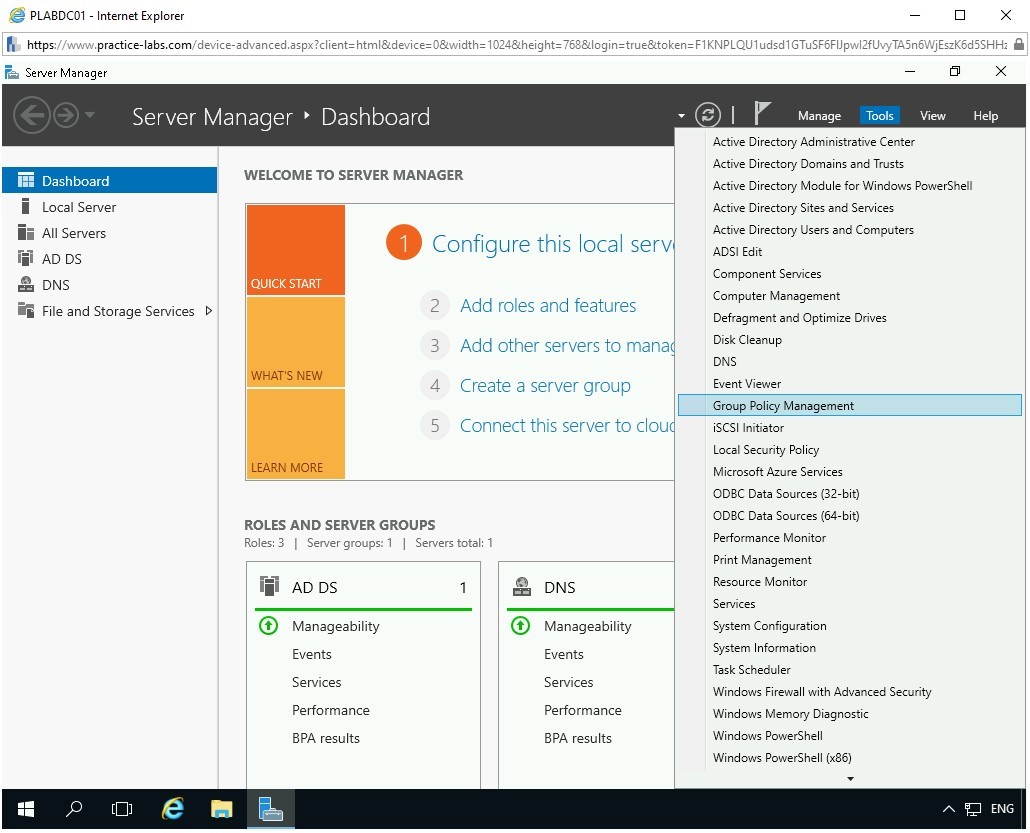Open the Manage menu
The image size is (1030, 833).
coord(819,116)
